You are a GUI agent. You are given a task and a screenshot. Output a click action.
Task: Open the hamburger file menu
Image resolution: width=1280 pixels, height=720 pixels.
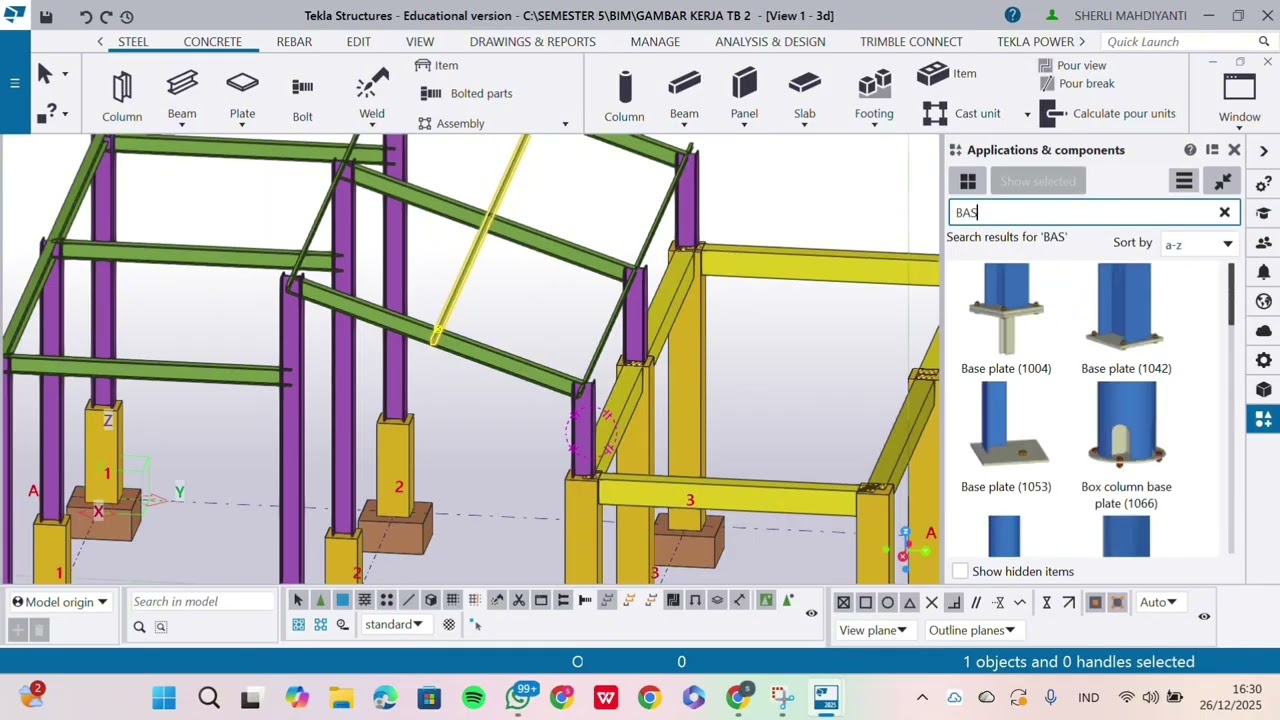click(15, 83)
